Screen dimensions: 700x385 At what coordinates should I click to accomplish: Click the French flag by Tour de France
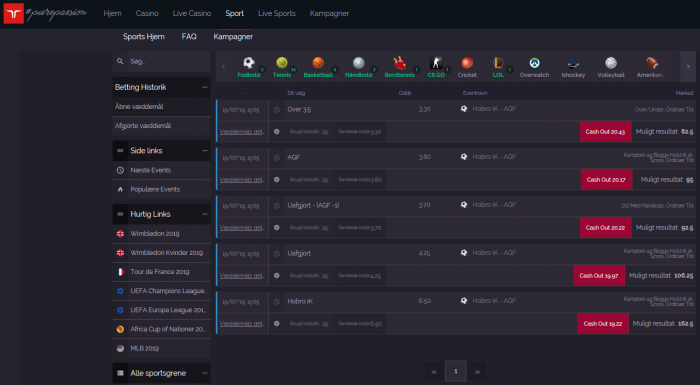[120, 272]
